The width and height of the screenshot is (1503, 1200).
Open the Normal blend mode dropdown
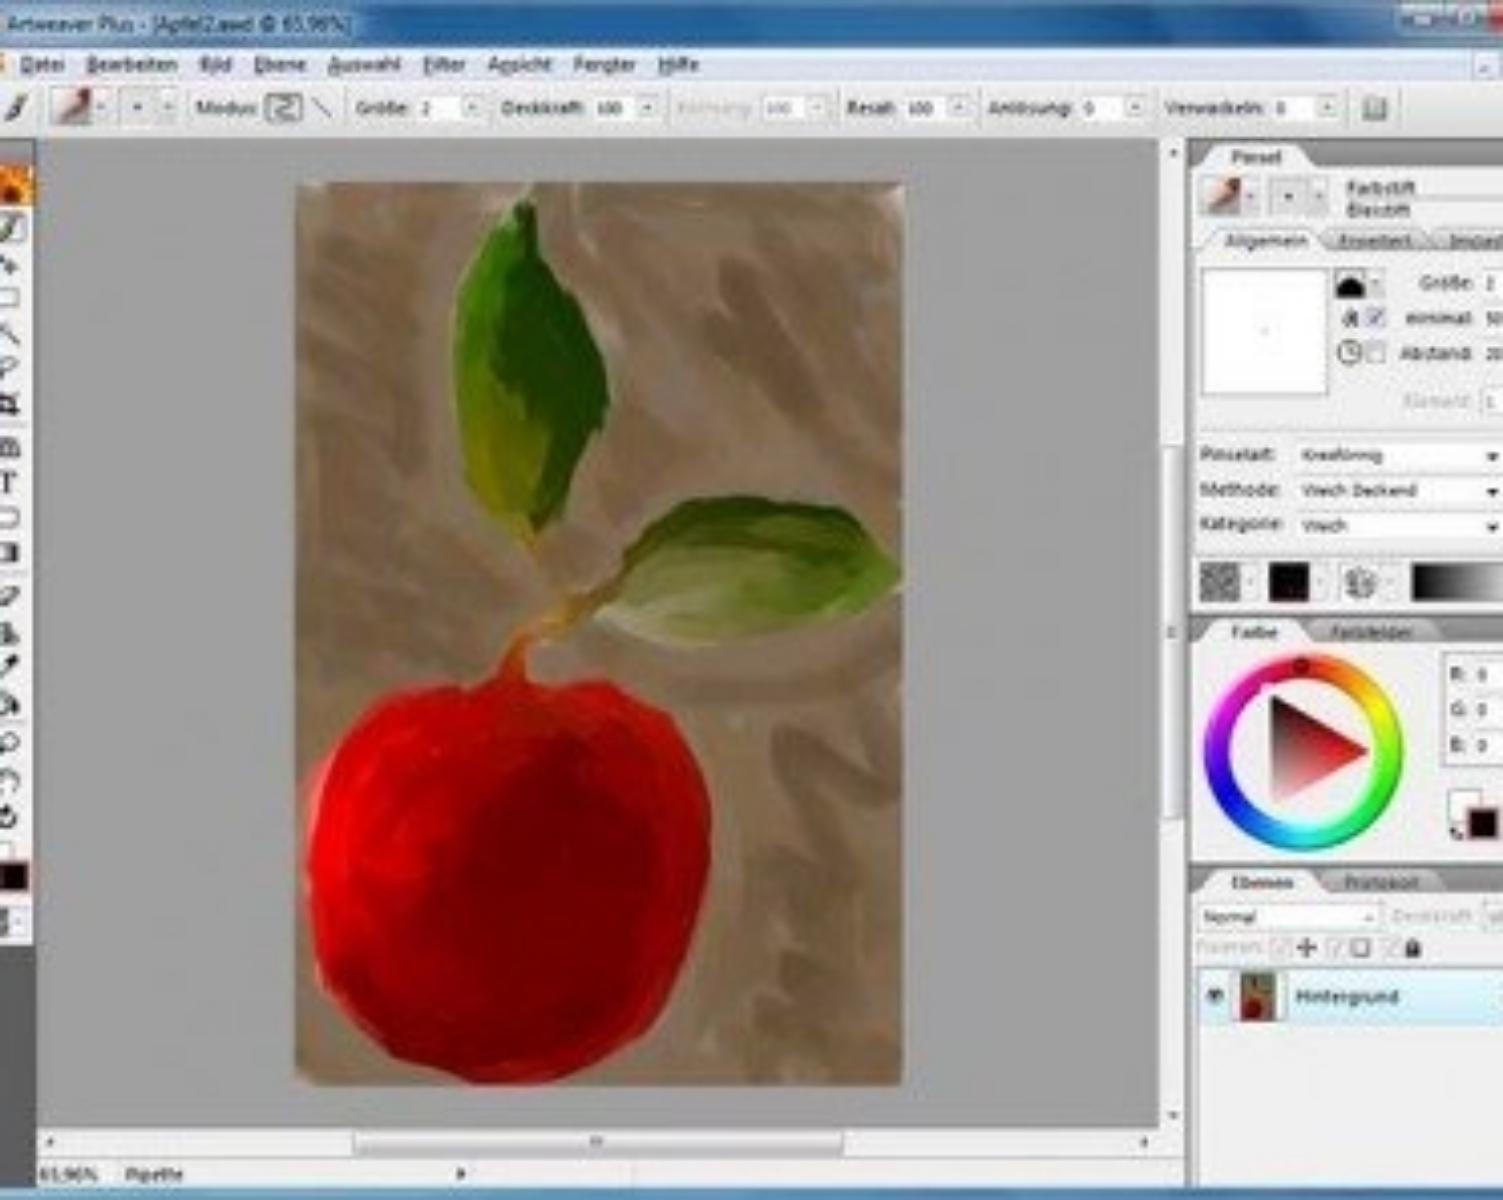(x=1288, y=917)
